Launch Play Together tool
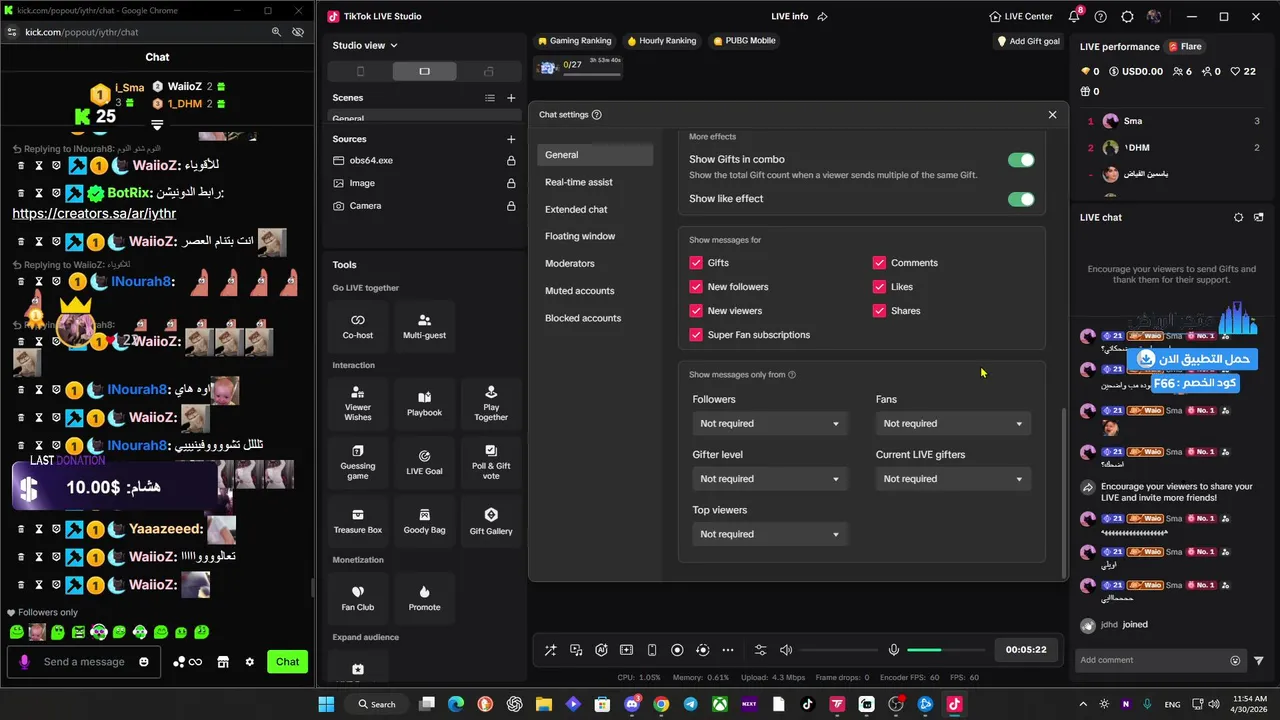Image resolution: width=1280 pixels, height=720 pixels. [491, 403]
